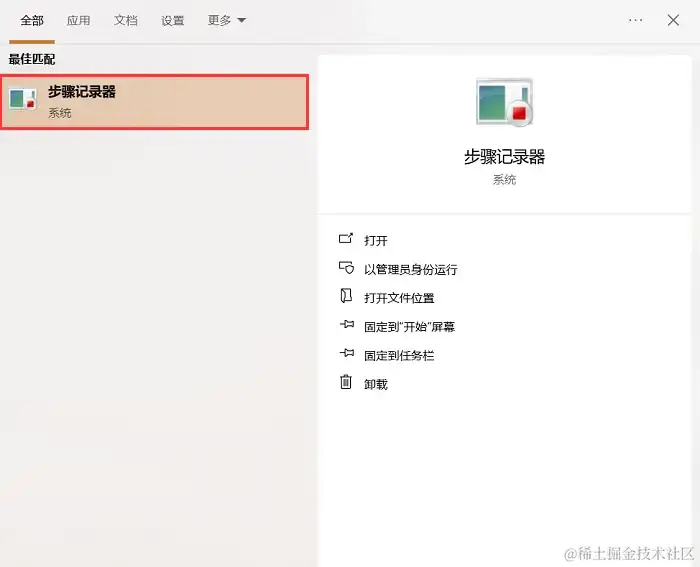Expand the 更多 dropdown
This screenshot has height=567, width=700.
click(x=226, y=21)
